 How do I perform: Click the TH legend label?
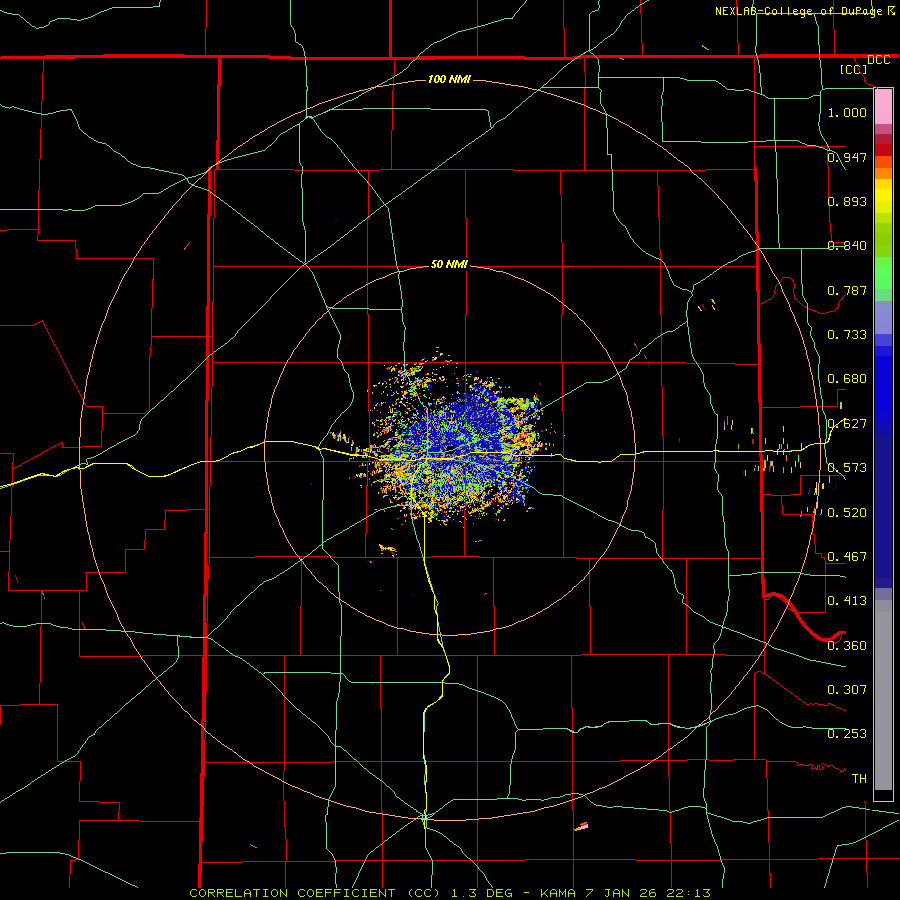(859, 778)
